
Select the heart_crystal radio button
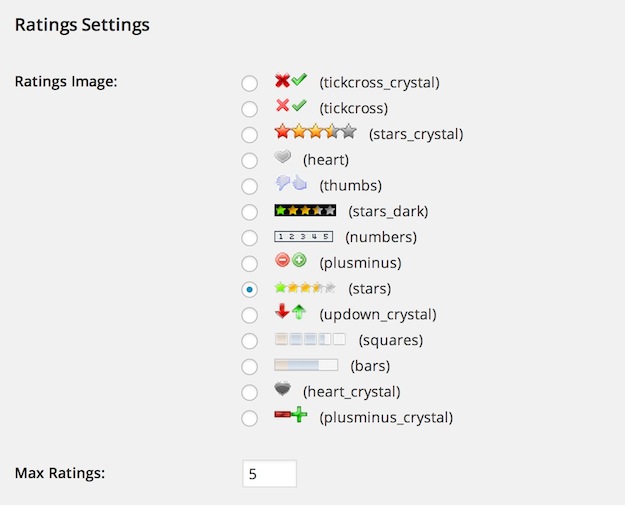250,392
